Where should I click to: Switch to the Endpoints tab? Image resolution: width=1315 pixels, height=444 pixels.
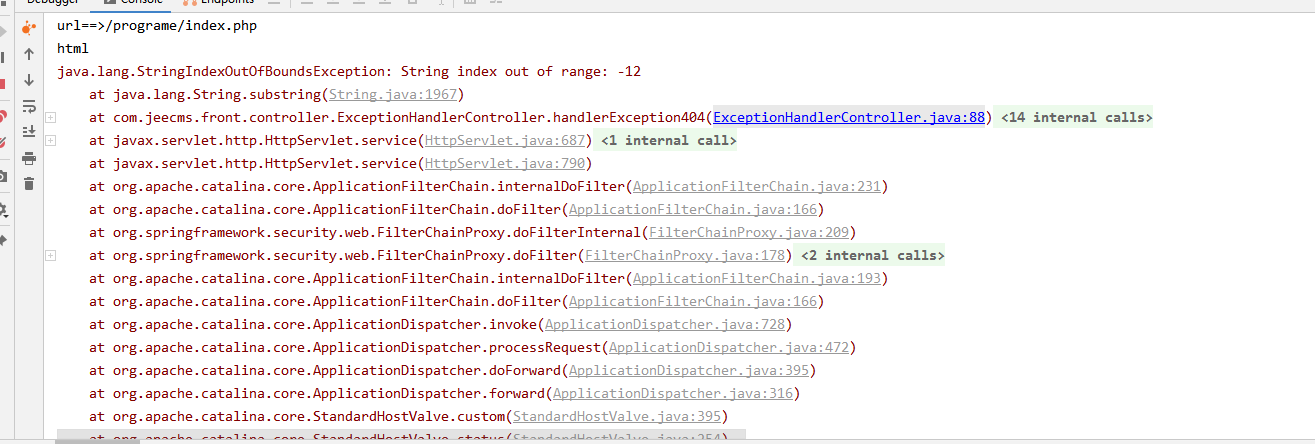coord(217,3)
